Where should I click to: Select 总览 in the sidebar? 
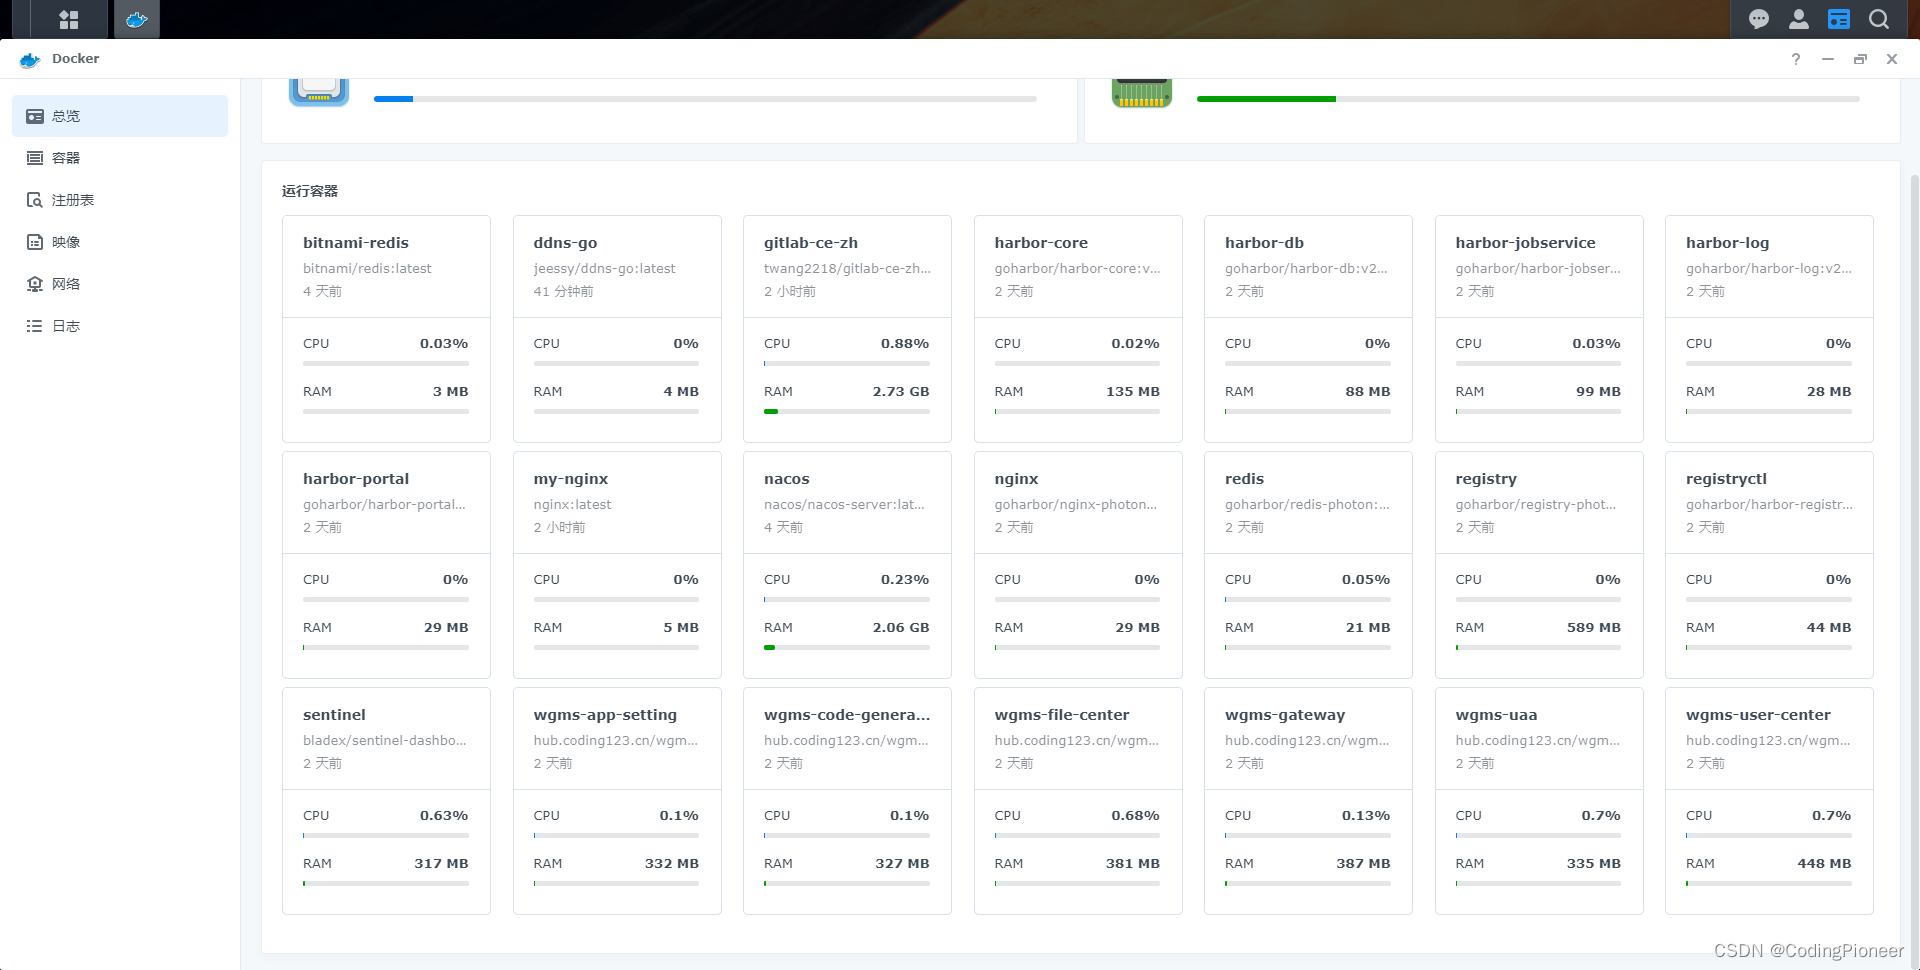pos(120,116)
